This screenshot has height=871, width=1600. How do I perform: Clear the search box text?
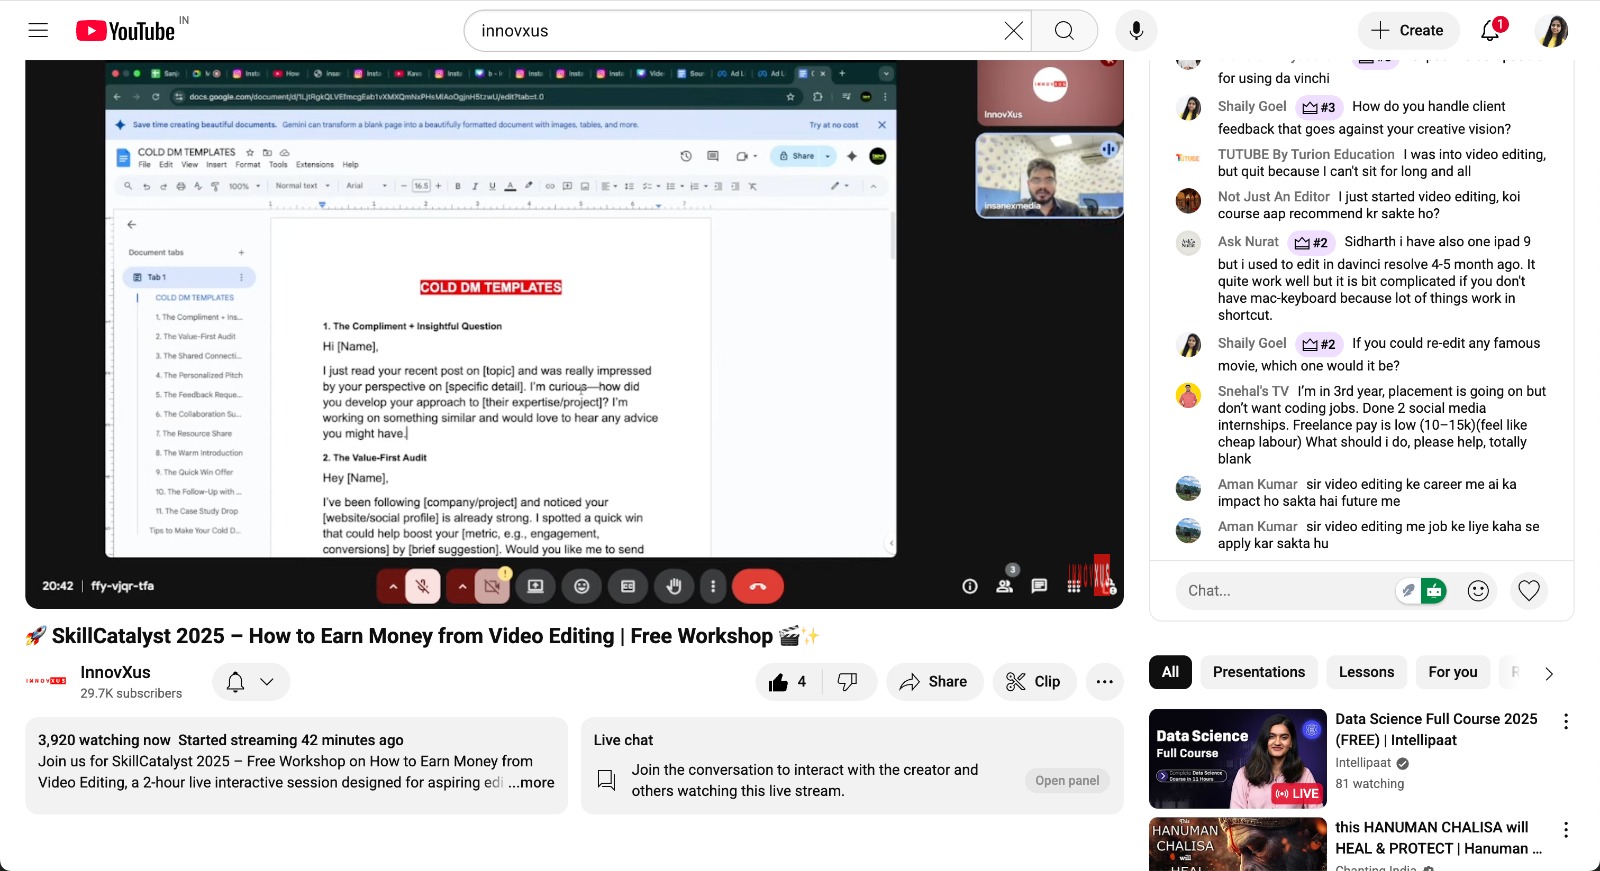[1013, 31]
